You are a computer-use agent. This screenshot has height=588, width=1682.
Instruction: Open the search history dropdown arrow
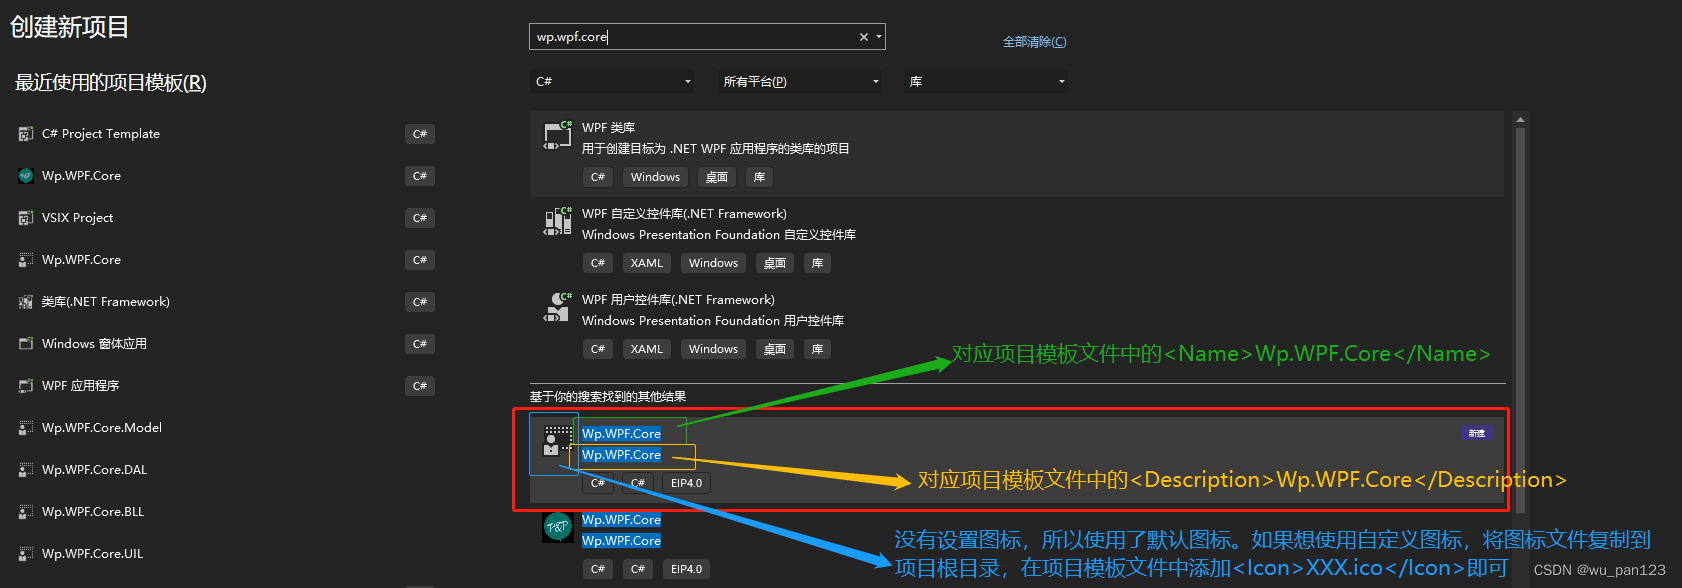click(879, 37)
